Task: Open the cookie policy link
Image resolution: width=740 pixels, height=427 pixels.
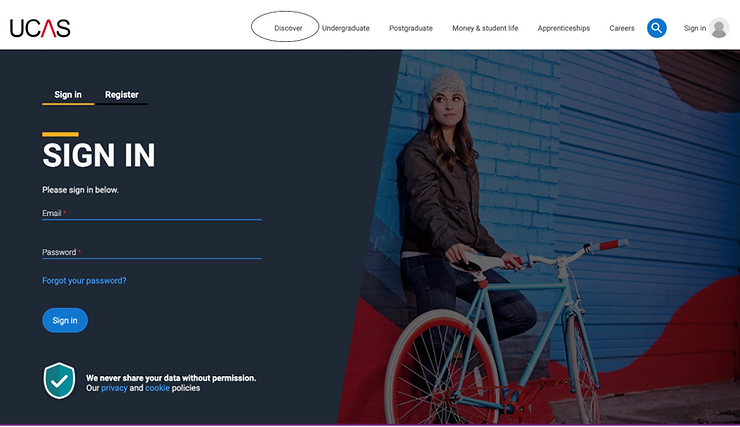Action: click(157, 388)
